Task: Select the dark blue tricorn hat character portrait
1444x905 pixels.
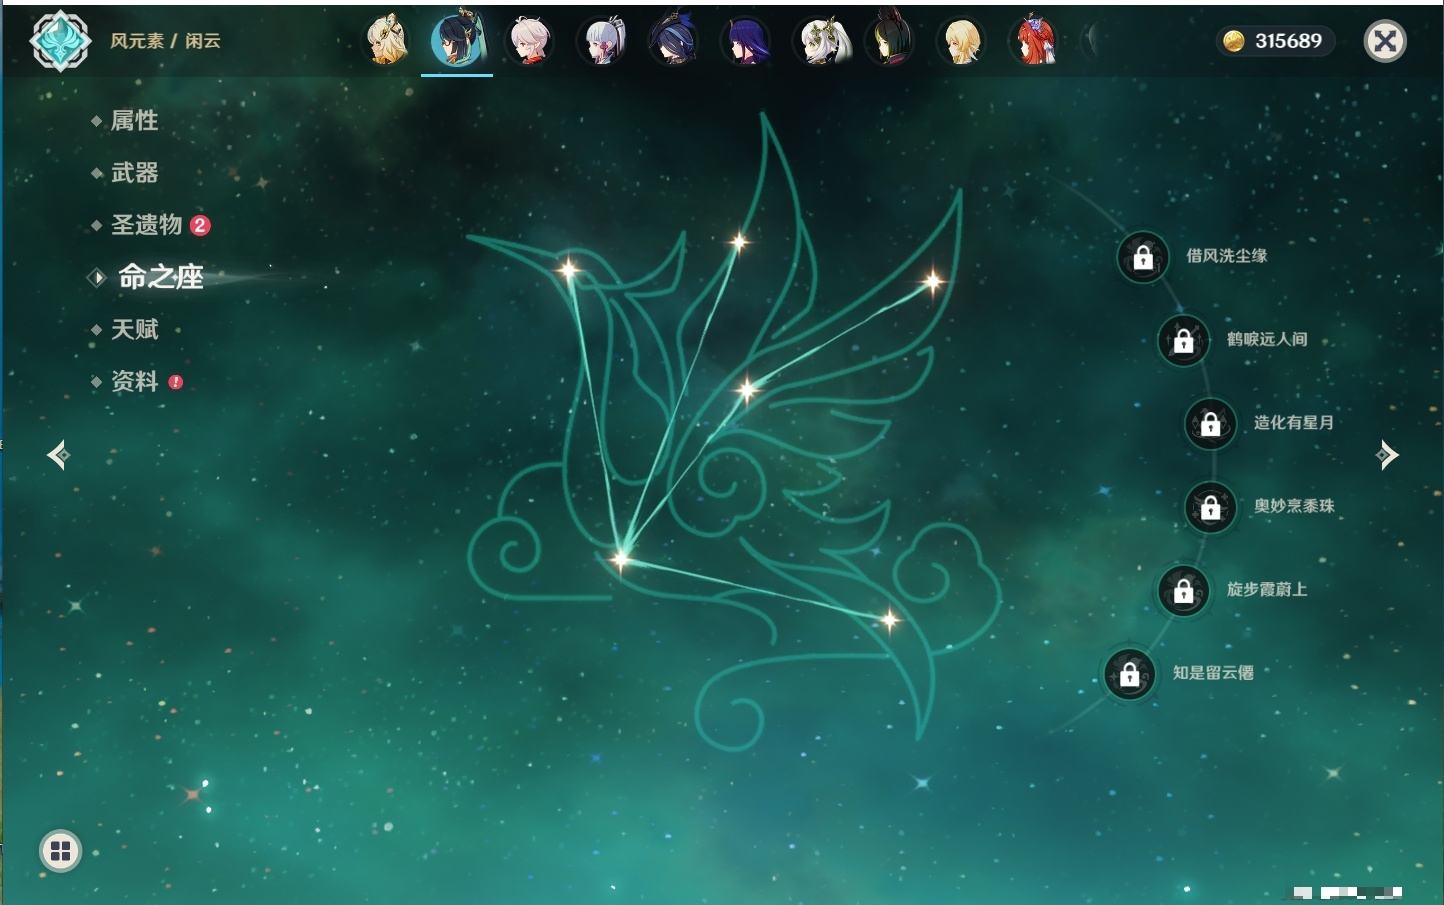Action: tap(673, 41)
